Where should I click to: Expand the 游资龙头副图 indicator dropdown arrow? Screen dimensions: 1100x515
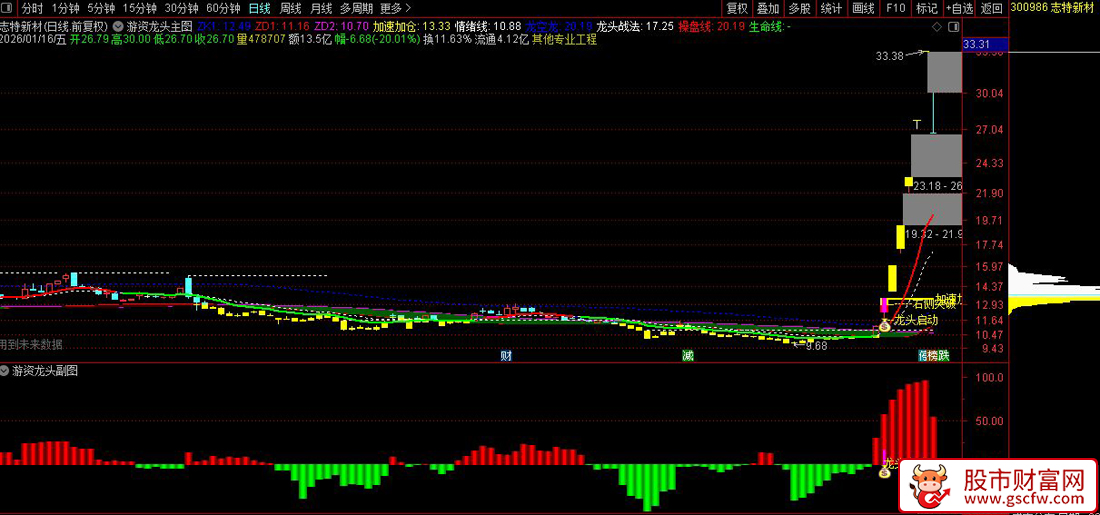tap(6, 371)
